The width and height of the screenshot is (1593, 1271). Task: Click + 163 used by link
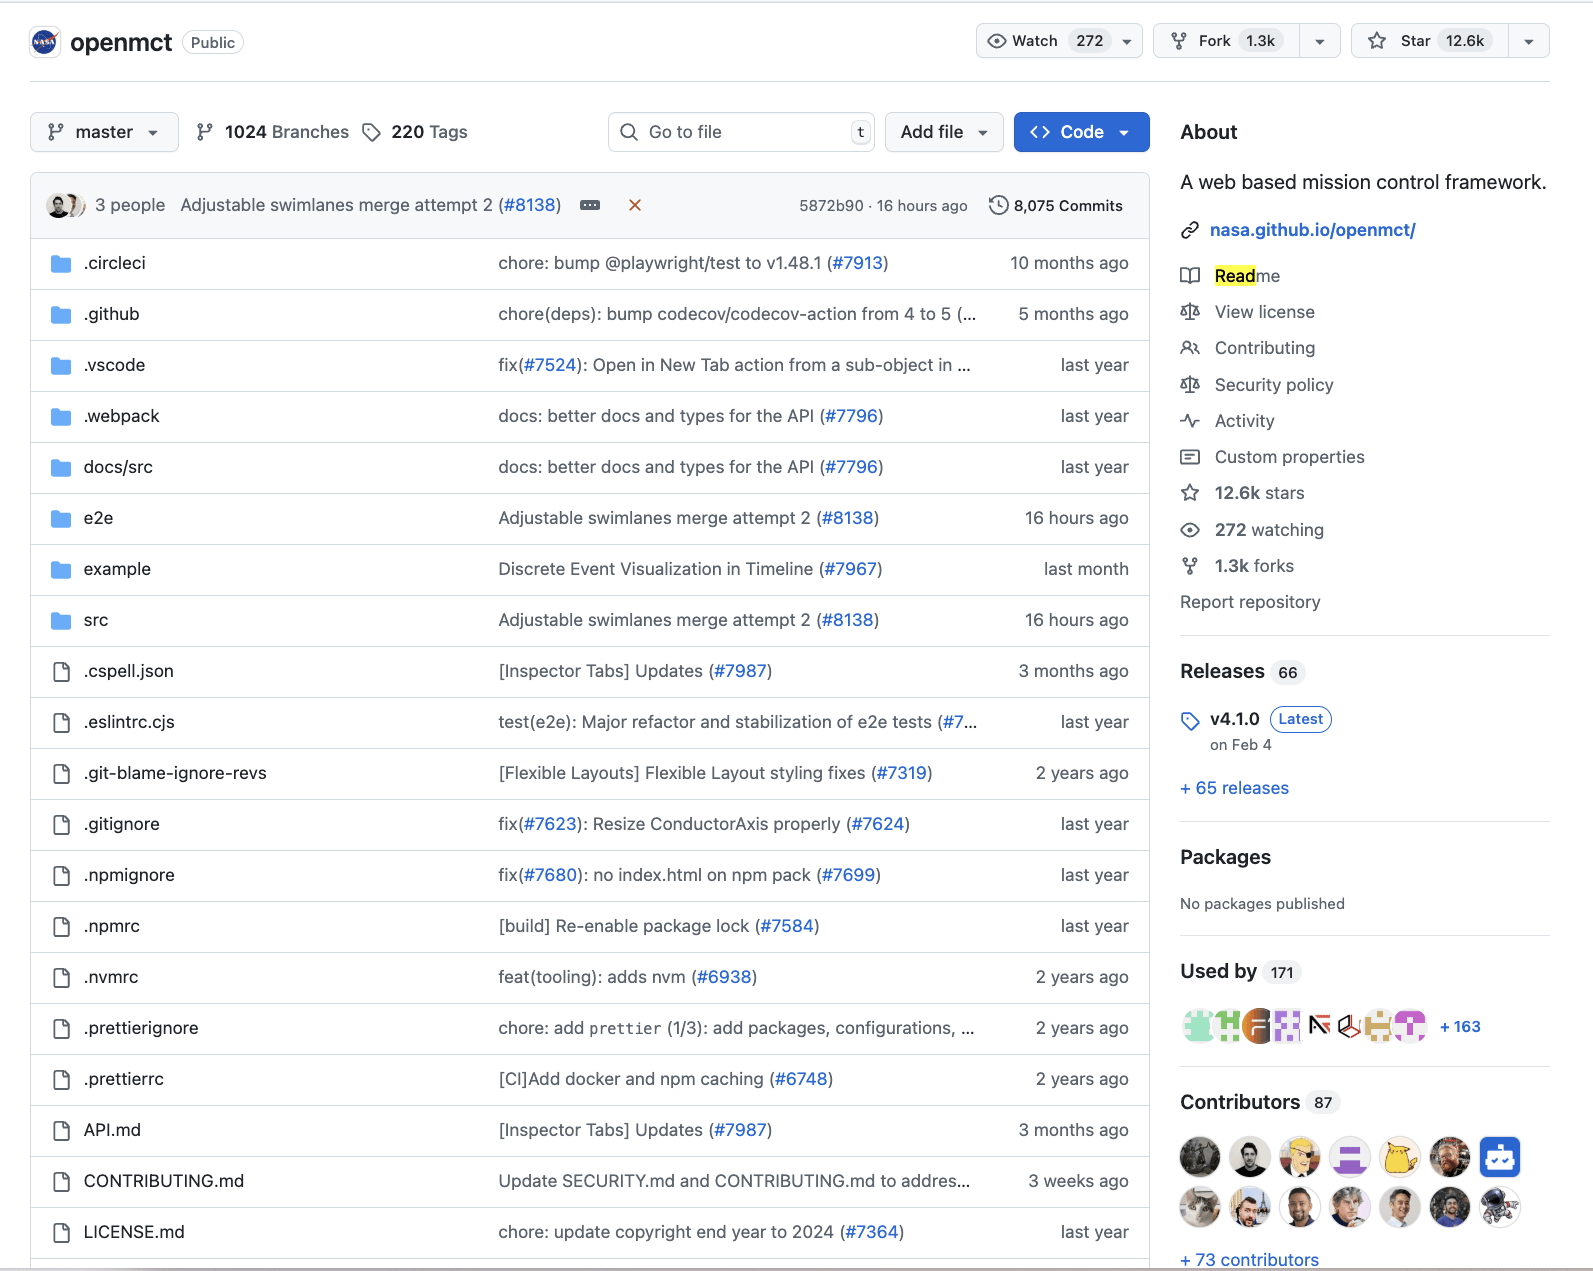coord(1460,1027)
